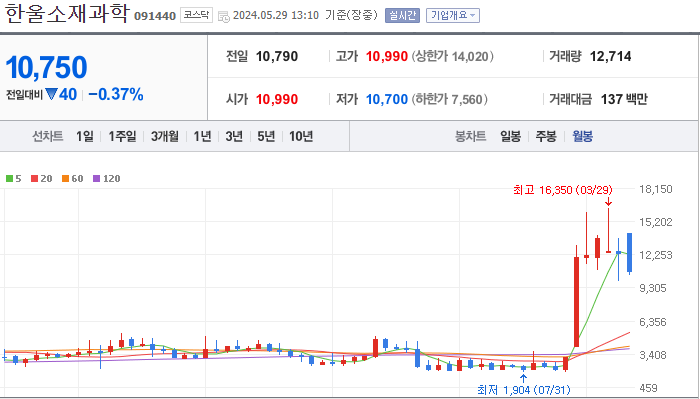The height and width of the screenshot is (399, 700).
Task: Click the 거래량 value 12,714
Action: [610, 56]
